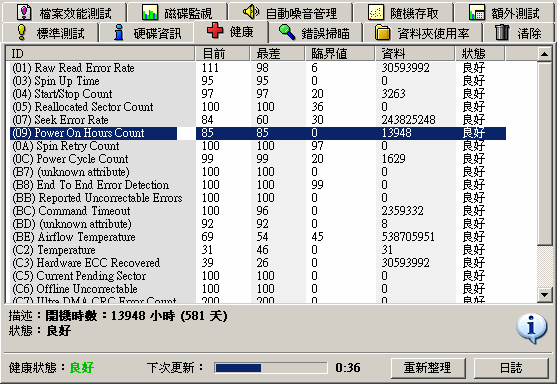The image size is (557, 384).
Task: Select the Offline Uncorrectable row
Action: [258, 289]
